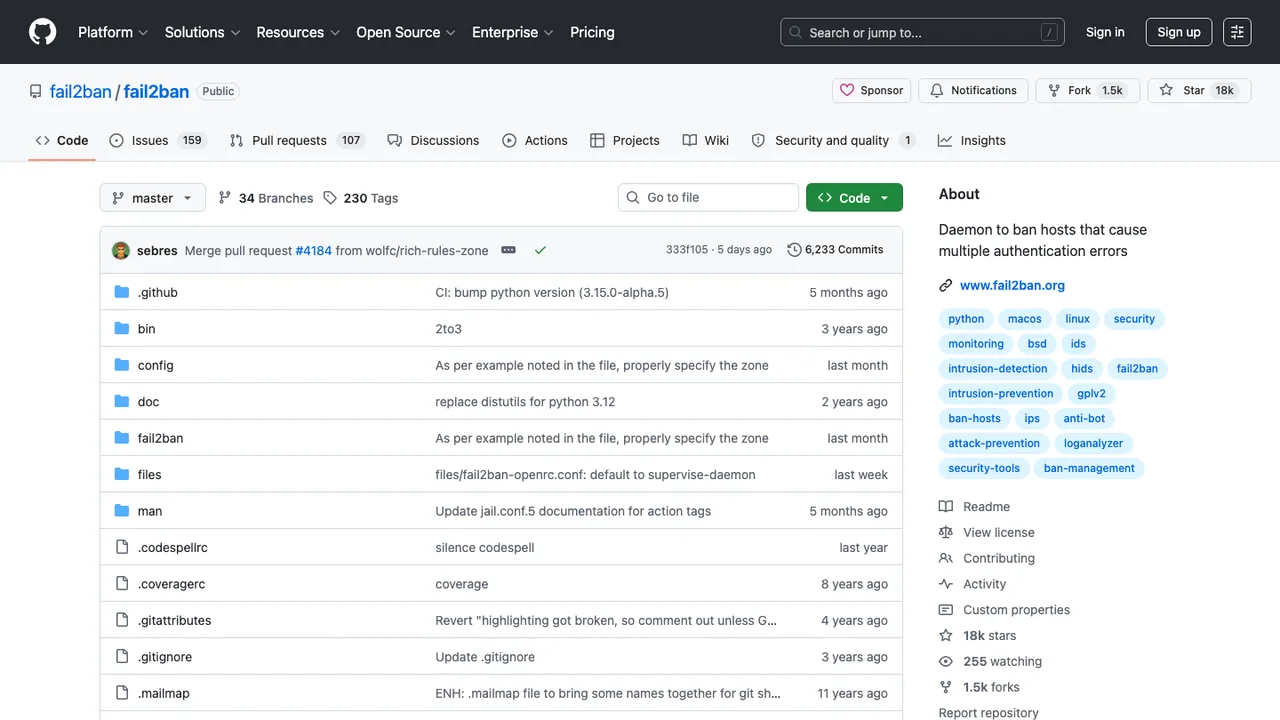The height and width of the screenshot is (720, 1280).
Task: Click the Readme book icon
Action: point(946,507)
